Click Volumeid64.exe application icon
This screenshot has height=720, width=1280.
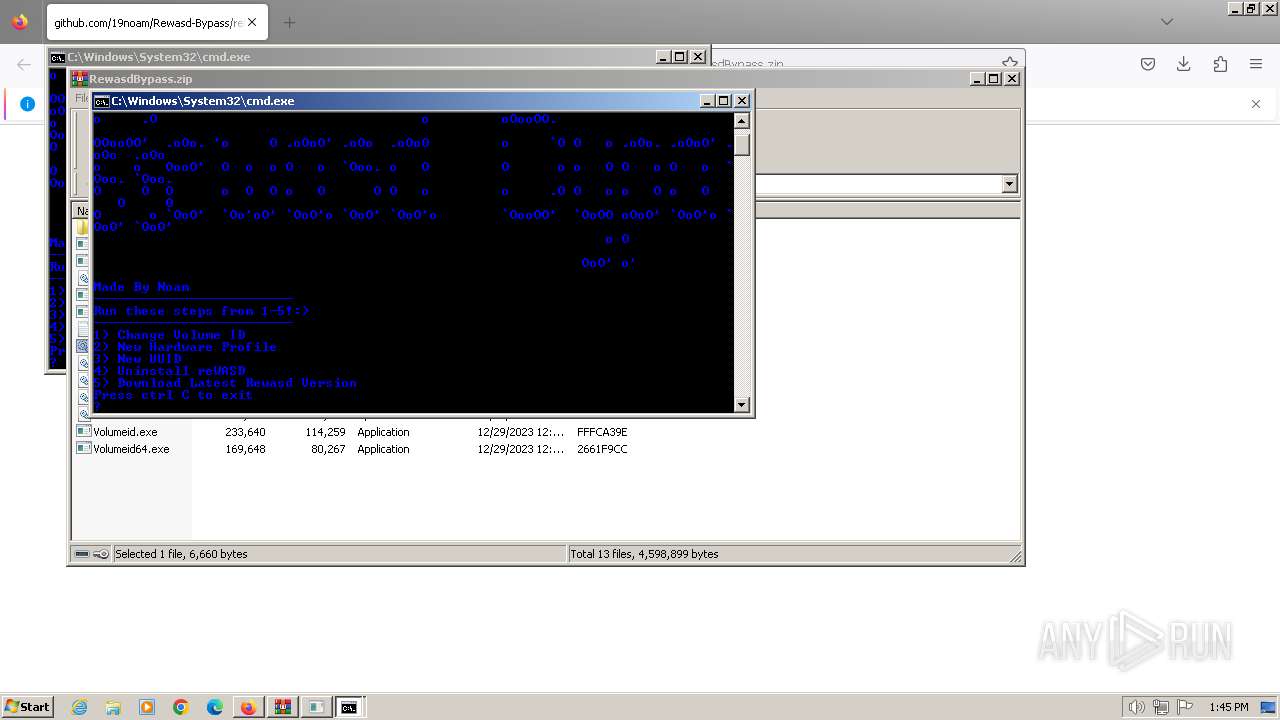(x=84, y=449)
